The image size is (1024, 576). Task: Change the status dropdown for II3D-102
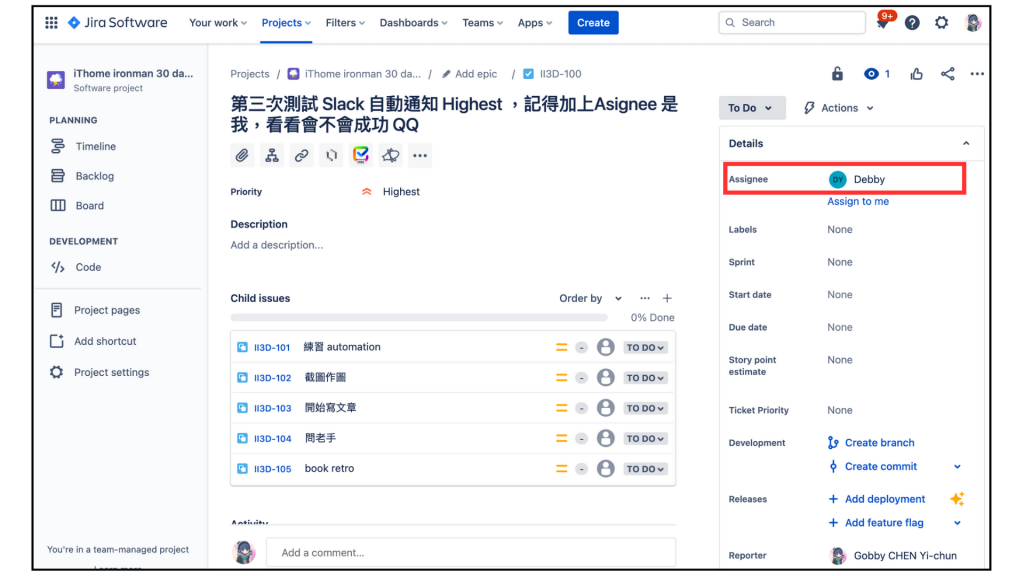(645, 377)
